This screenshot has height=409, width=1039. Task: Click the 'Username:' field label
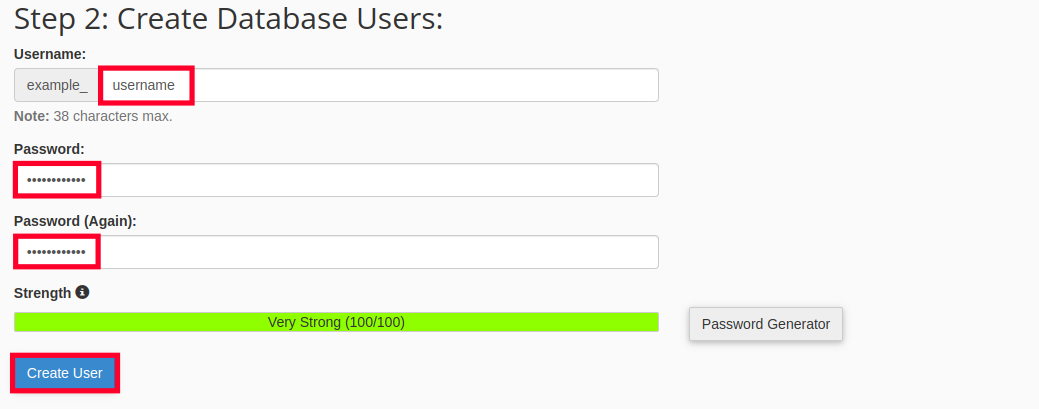pyautogui.click(x=50, y=53)
